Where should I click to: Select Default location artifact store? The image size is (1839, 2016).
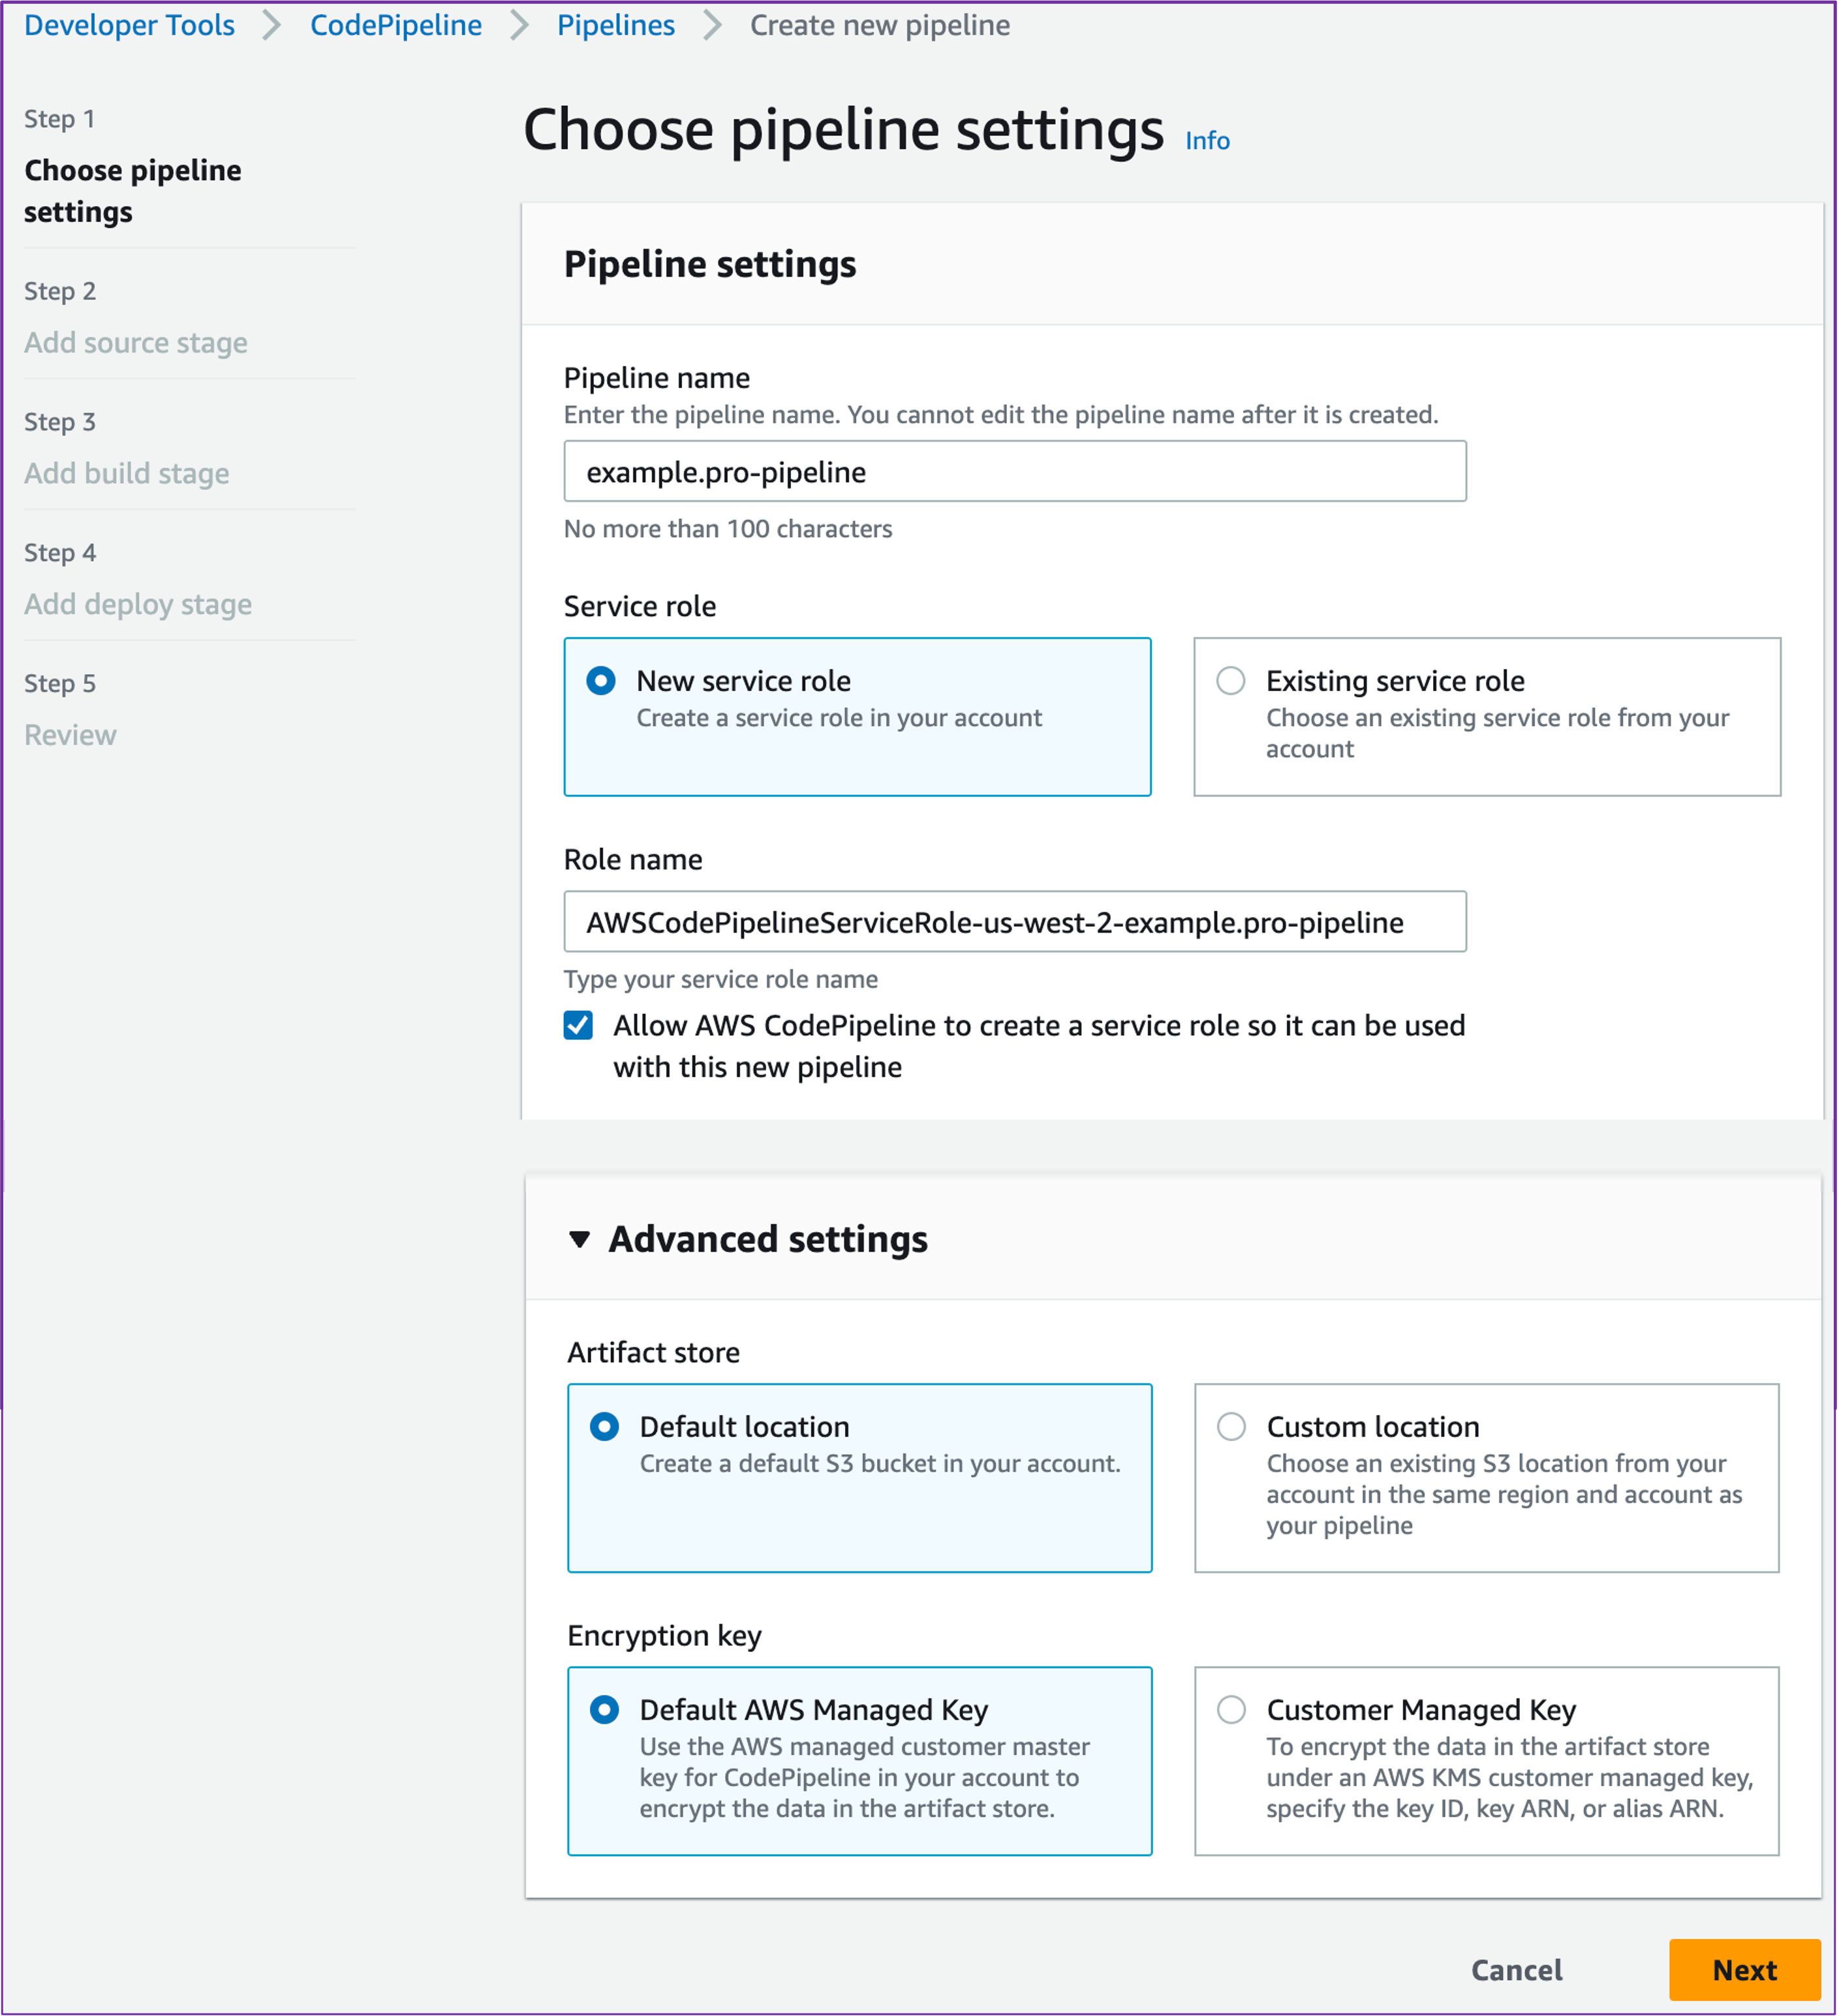click(x=604, y=1426)
